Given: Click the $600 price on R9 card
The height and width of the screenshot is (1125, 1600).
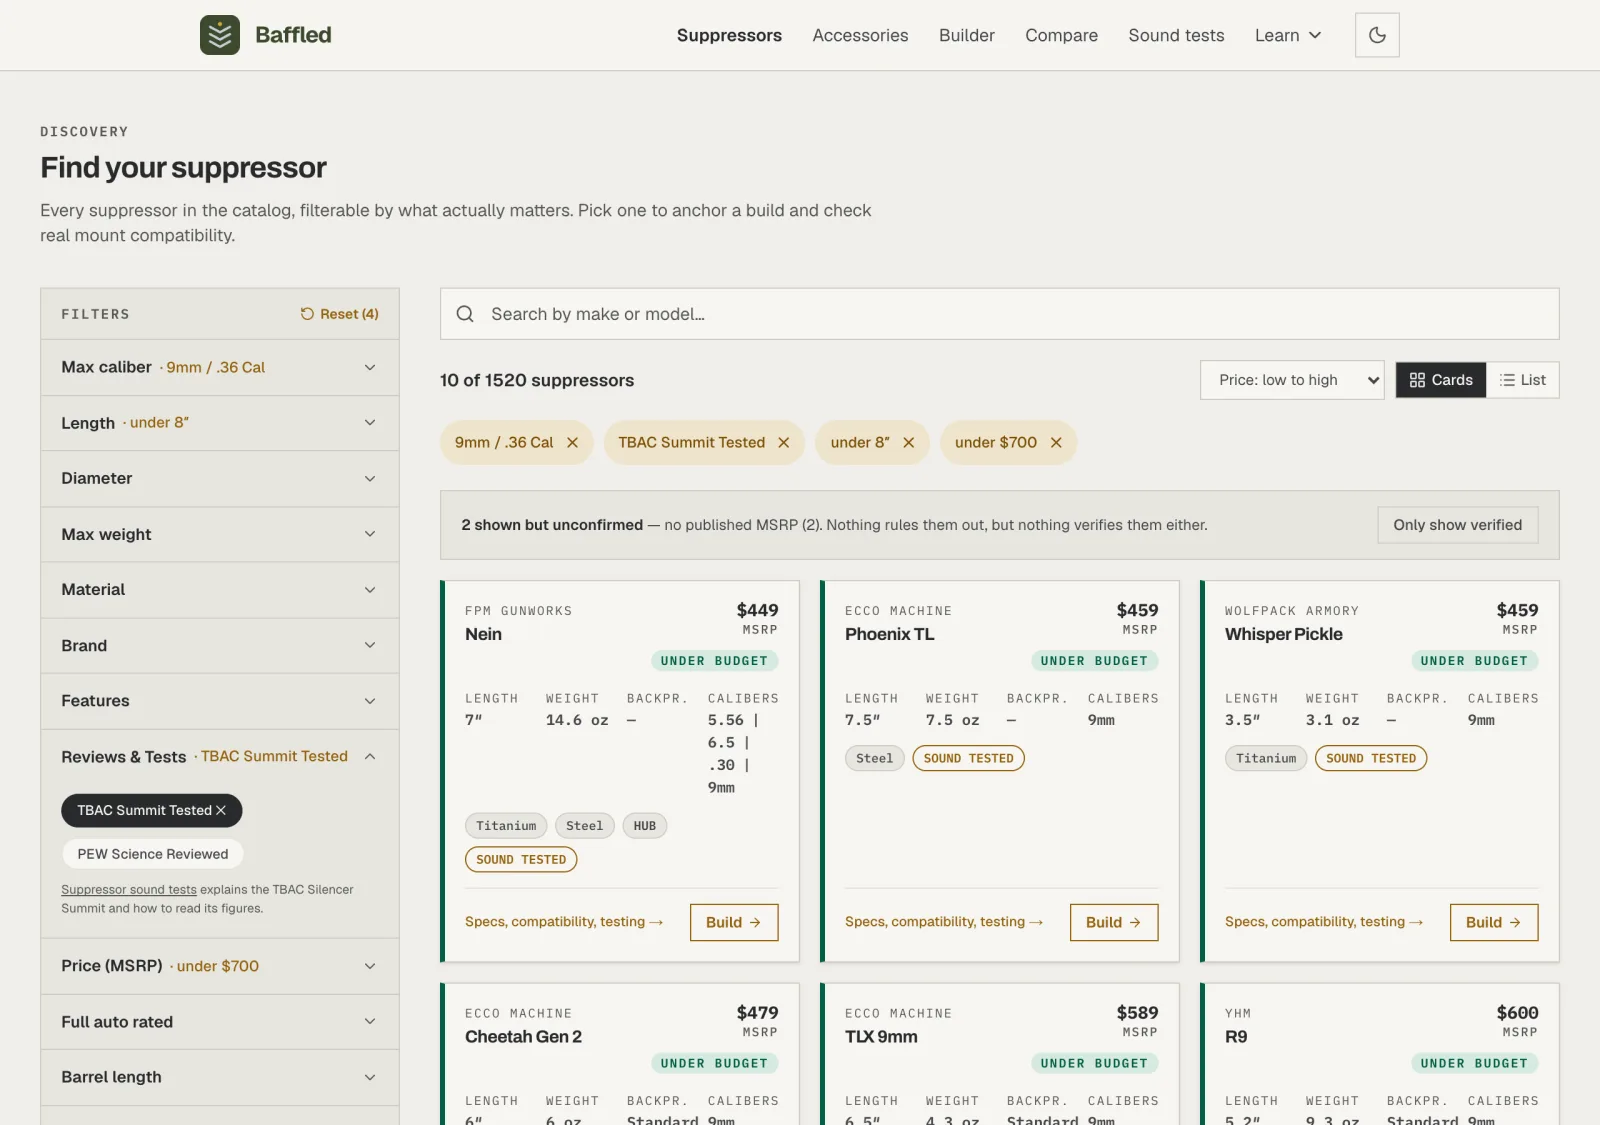Looking at the screenshot, I should coord(1517,1013).
